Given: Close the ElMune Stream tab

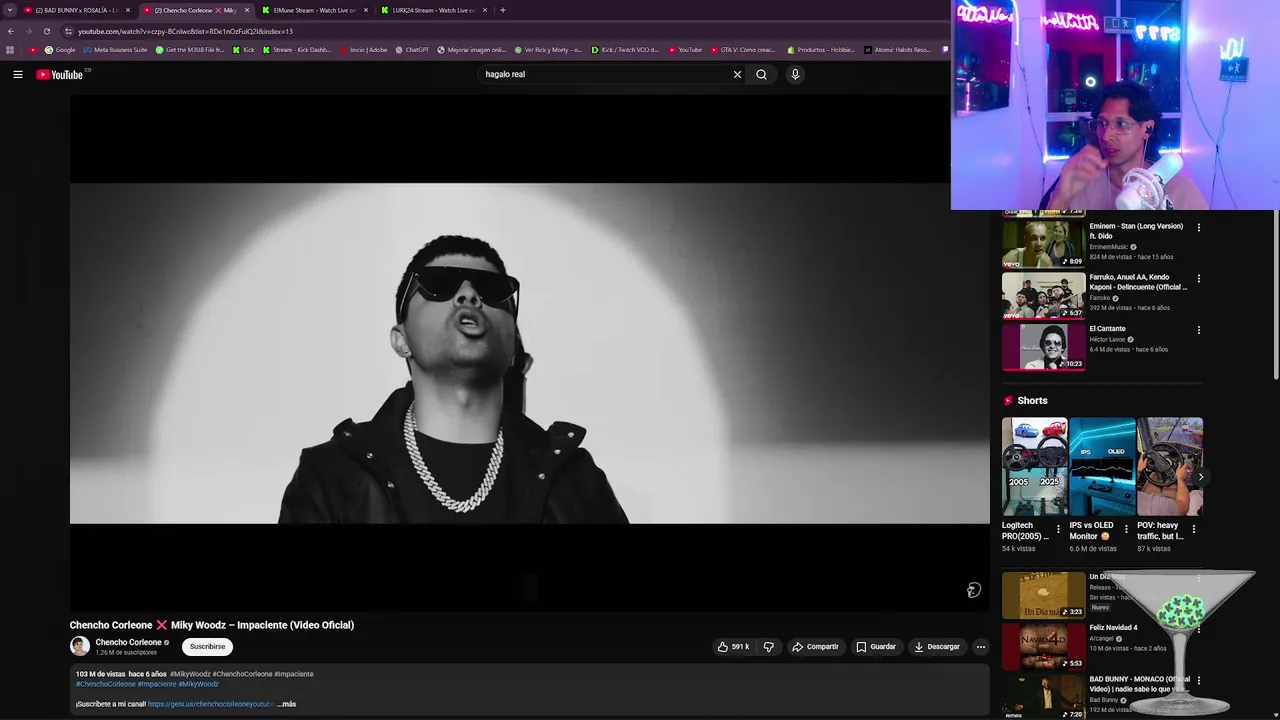Looking at the screenshot, I should (x=366, y=10).
